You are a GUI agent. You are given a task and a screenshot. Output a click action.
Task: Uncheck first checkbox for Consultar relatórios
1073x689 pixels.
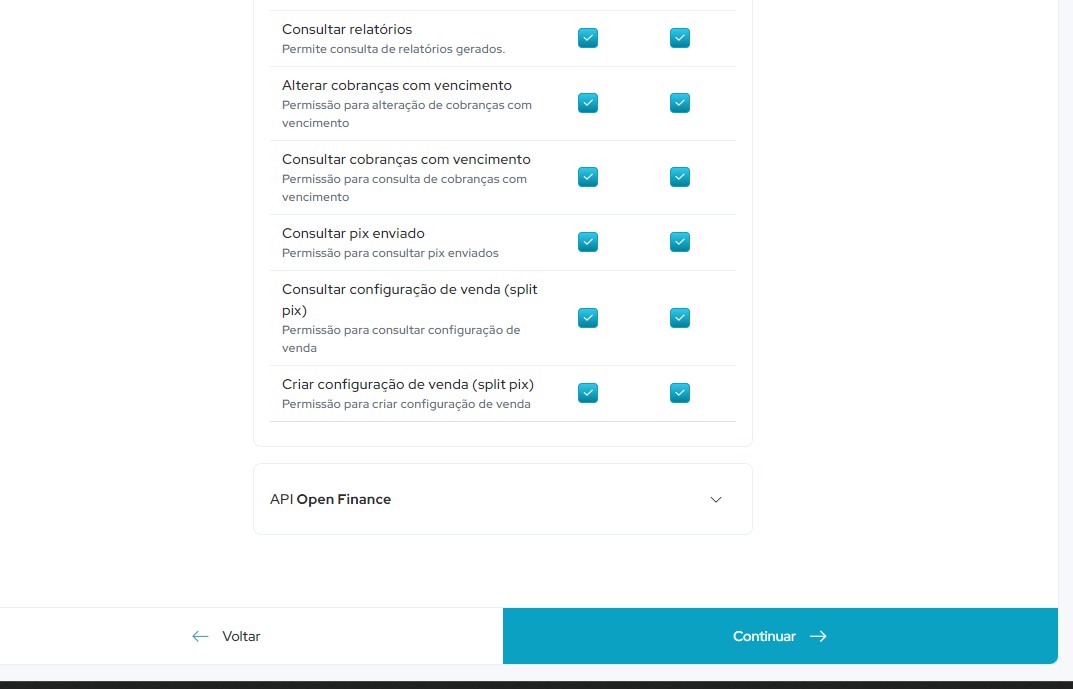[588, 38]
